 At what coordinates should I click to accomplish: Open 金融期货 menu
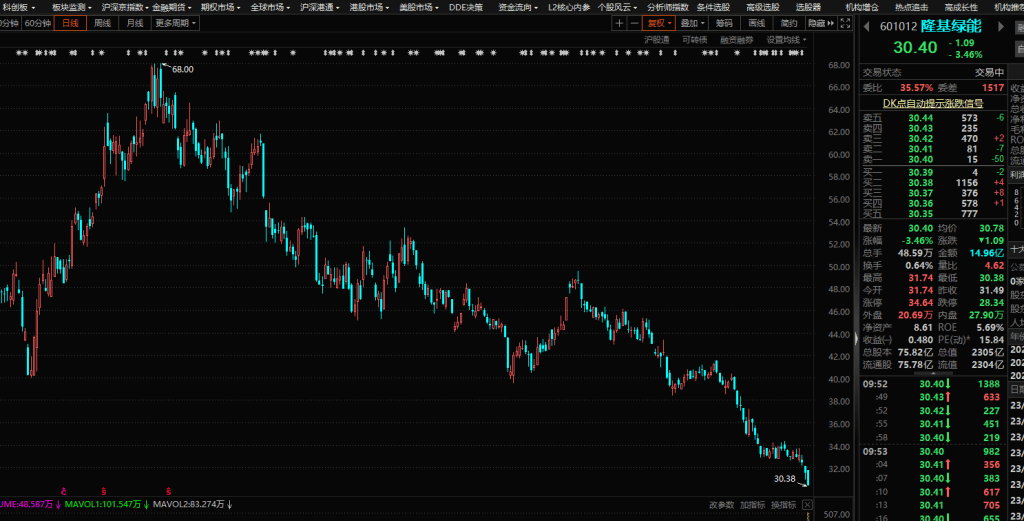pos(172,7)
